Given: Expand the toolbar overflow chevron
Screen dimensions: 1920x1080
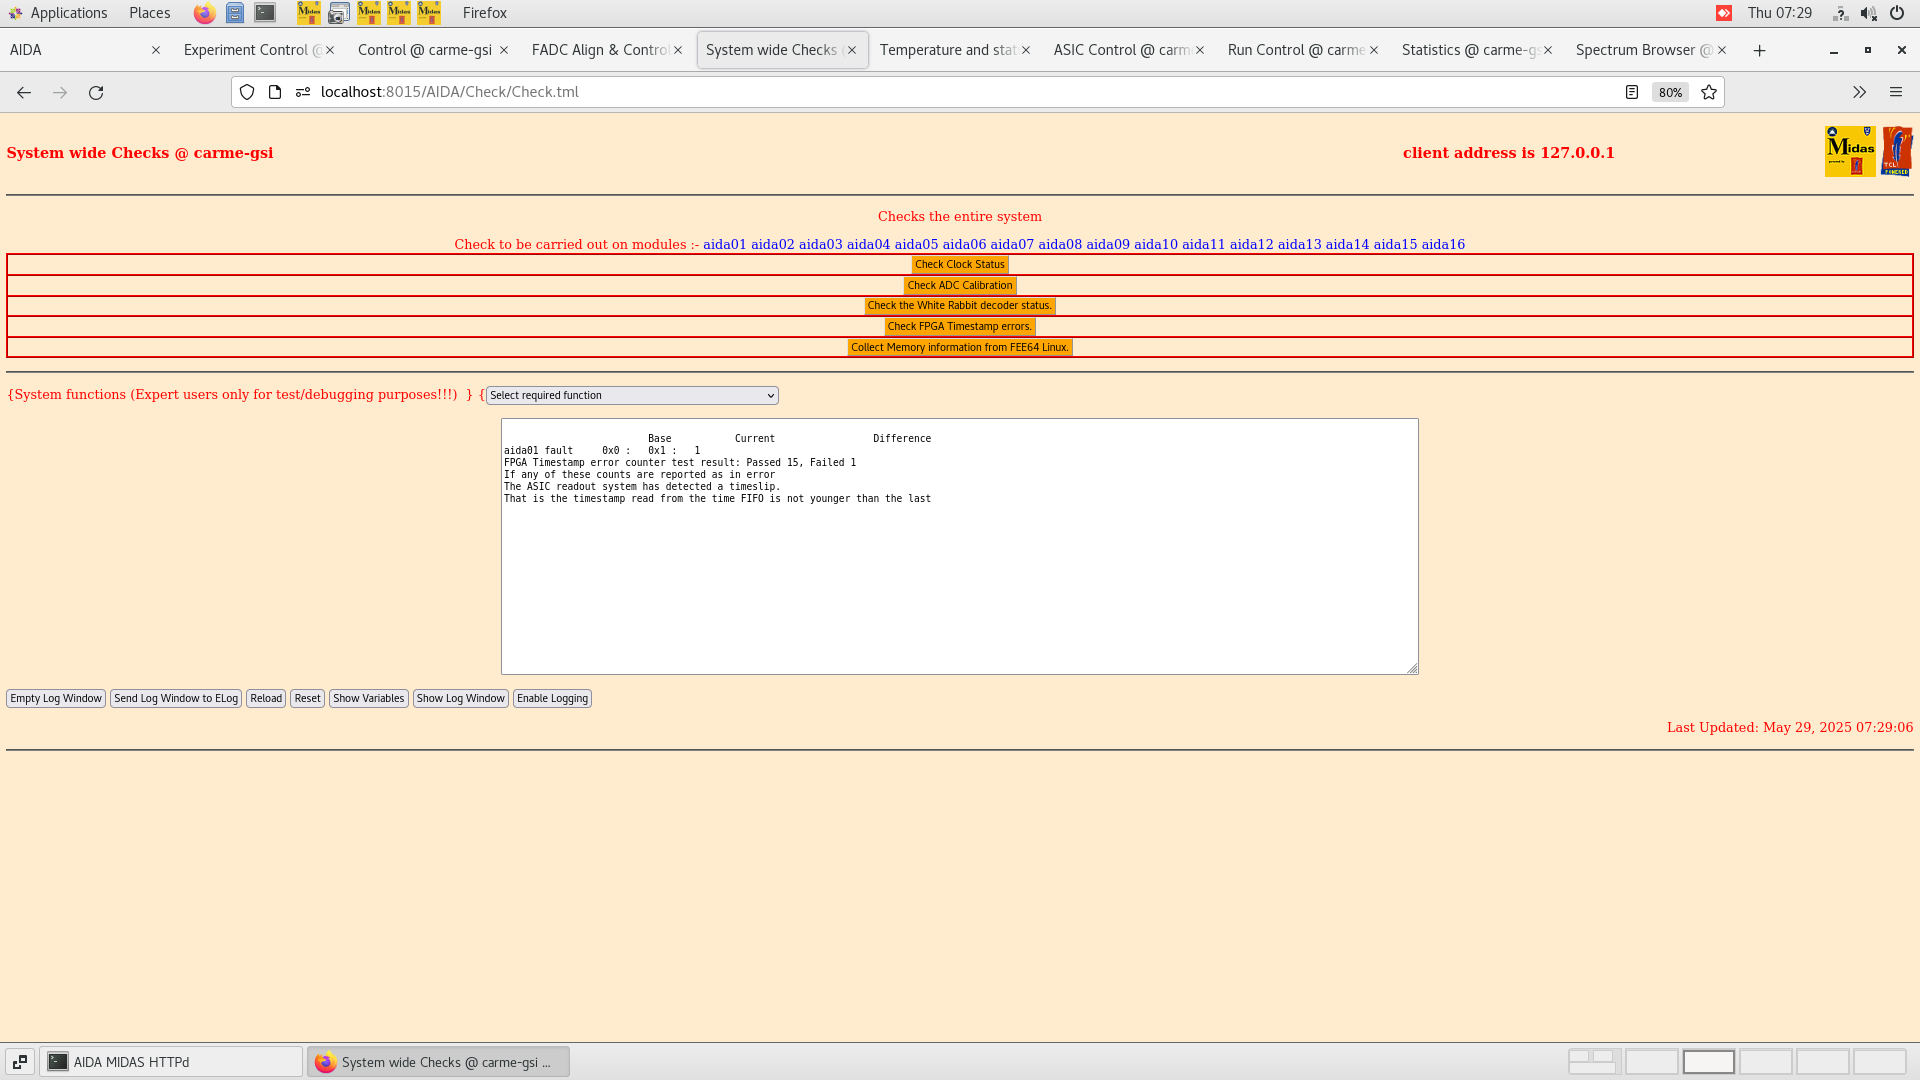Looking at the screenshot, I should click(1859, 92).
